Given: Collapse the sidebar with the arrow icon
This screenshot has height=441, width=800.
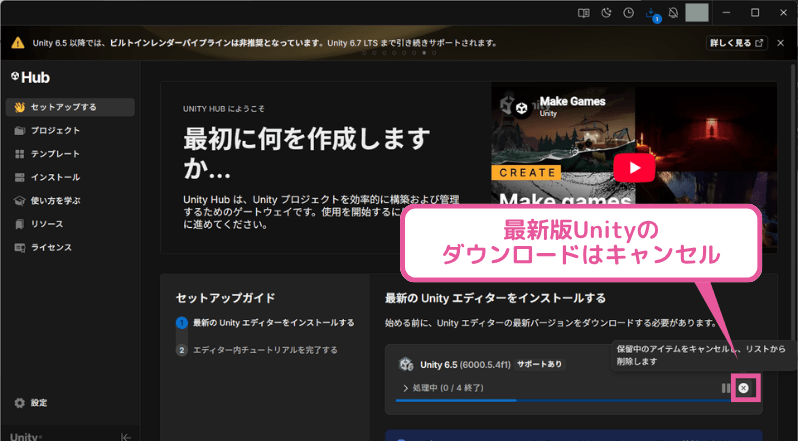Looking at the screenshot, I should [126, 436].
